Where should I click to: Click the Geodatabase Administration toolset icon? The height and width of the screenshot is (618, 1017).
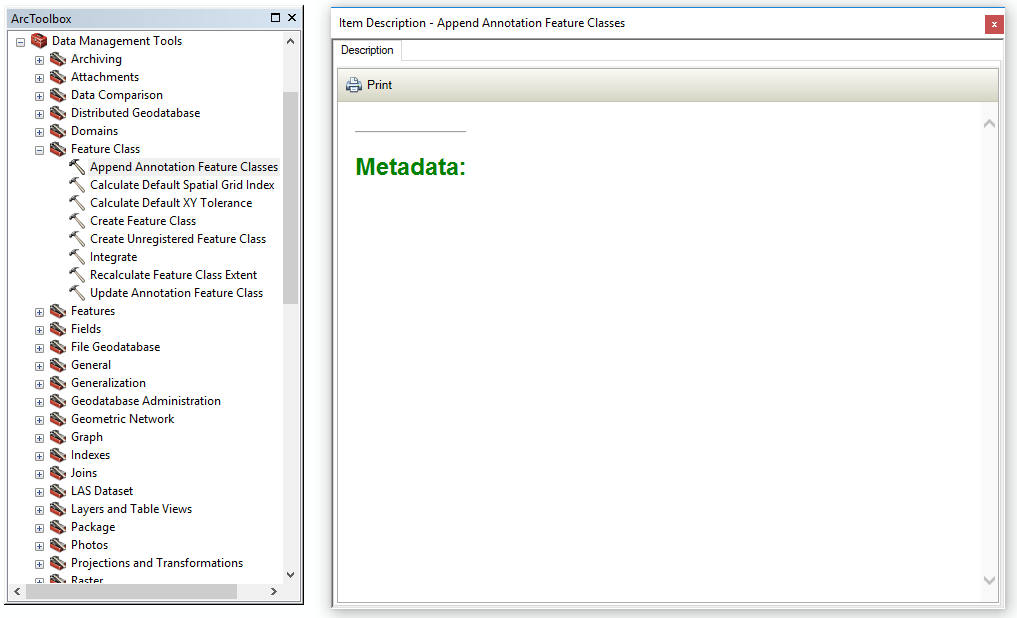pos(58,401)
